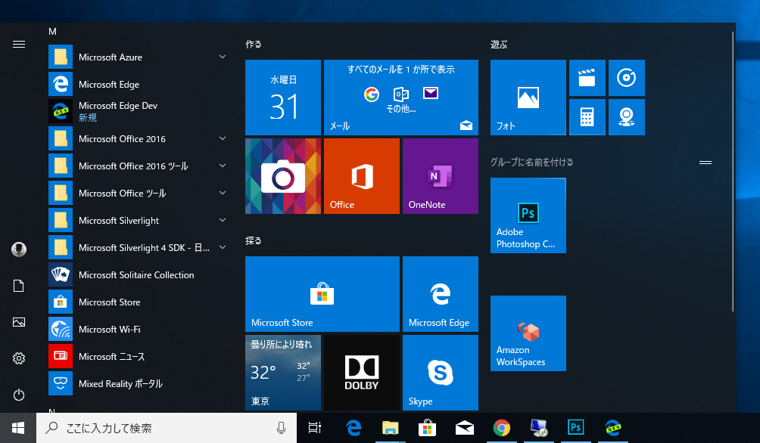Click the 探る group title
The image size is (760, 443).
[x=253, y=240]
